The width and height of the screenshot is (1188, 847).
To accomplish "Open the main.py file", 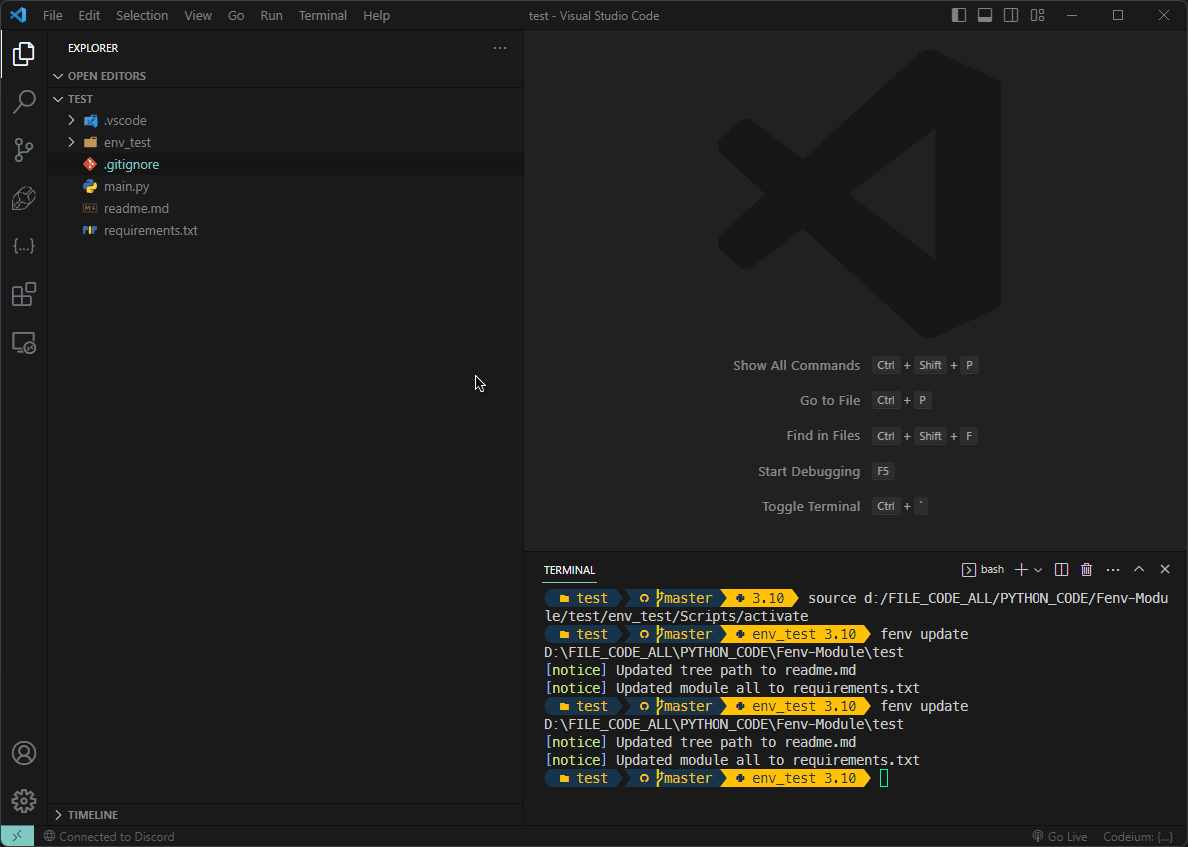I will [286, 186].
